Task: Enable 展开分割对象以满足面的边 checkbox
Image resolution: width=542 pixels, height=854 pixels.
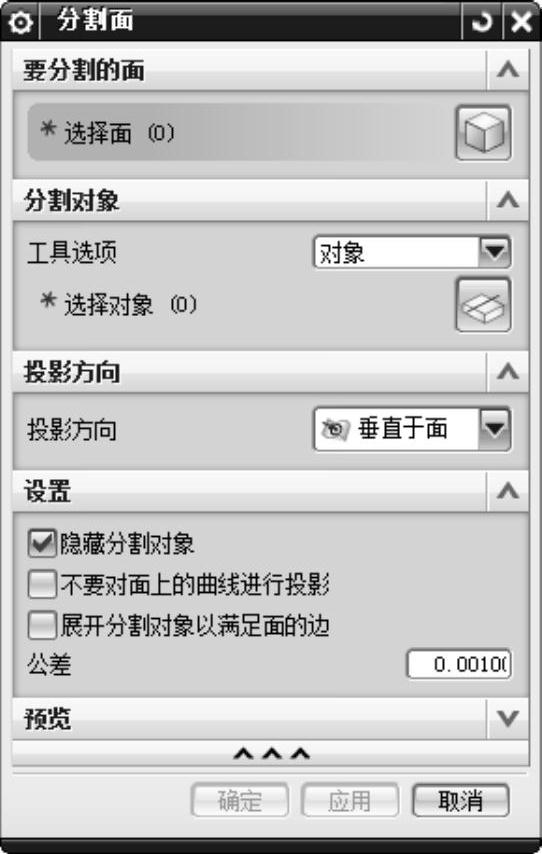Action: click(42, 625)
